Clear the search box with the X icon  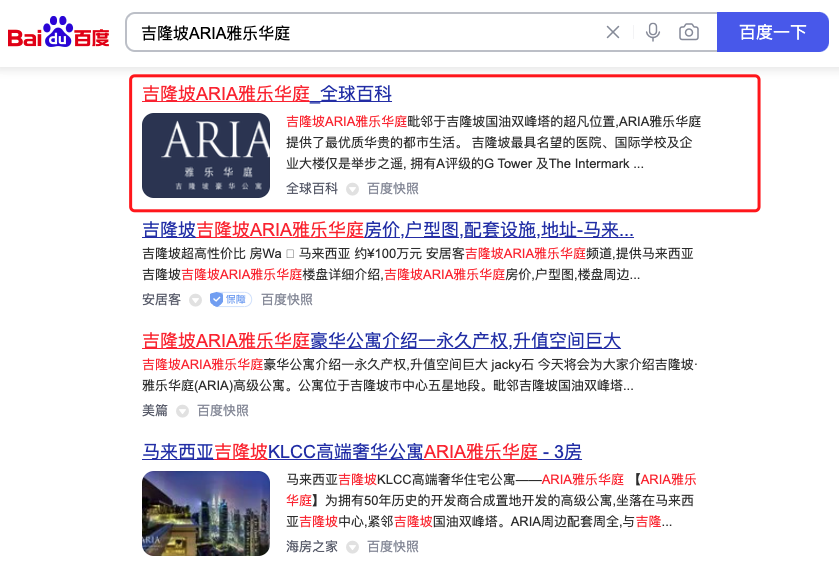613,32
